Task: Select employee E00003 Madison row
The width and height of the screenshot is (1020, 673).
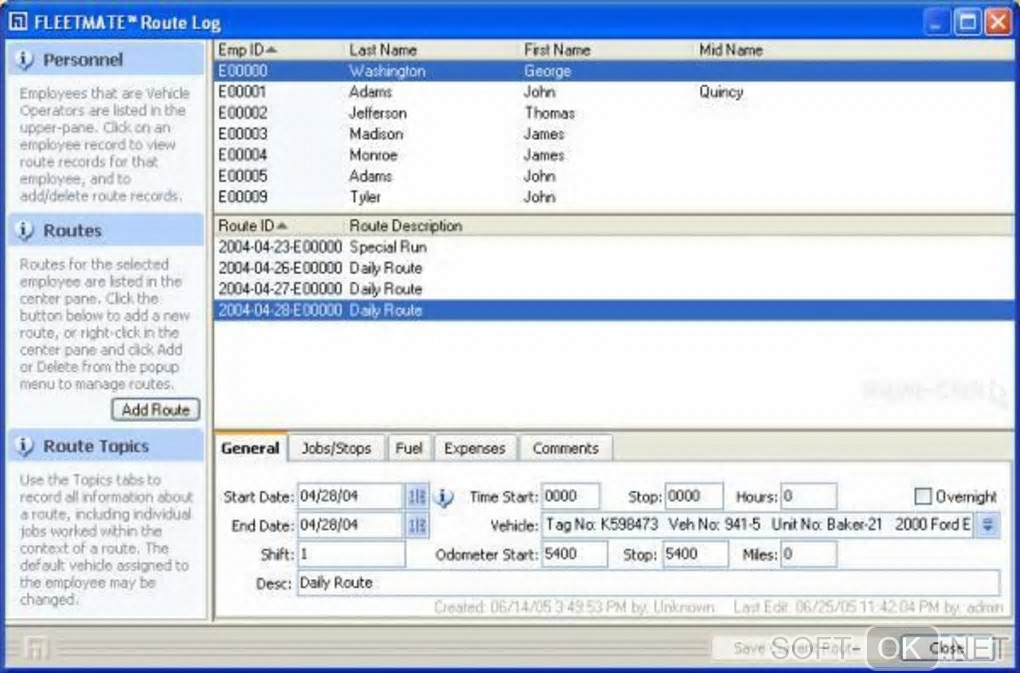Action: coord(613,134)
